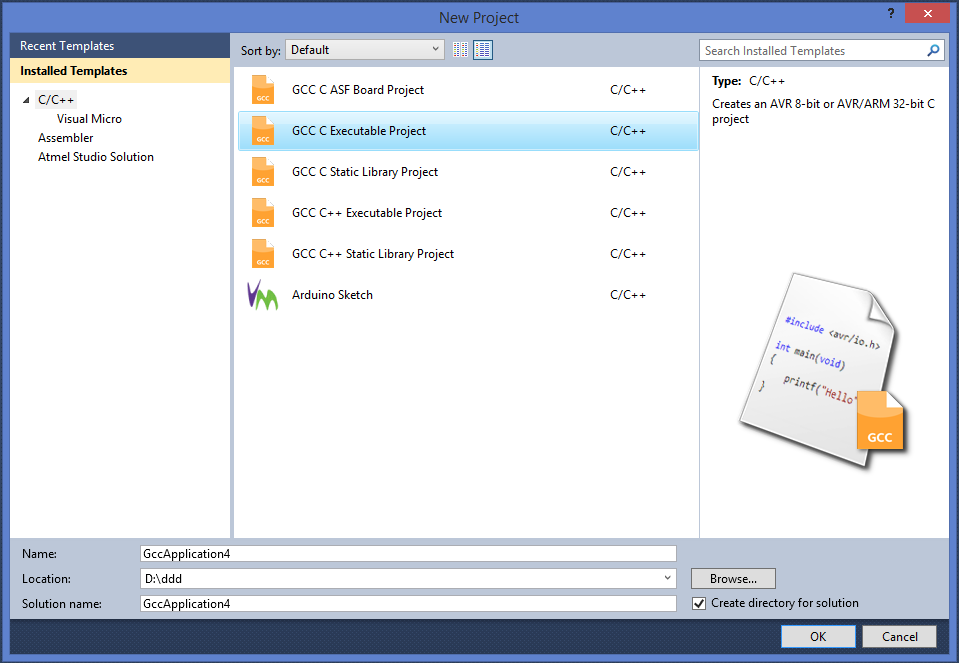This screenshot has width=959, height=663.
Task: Select Visual Micro in the tree
Action: click(89, 119)
